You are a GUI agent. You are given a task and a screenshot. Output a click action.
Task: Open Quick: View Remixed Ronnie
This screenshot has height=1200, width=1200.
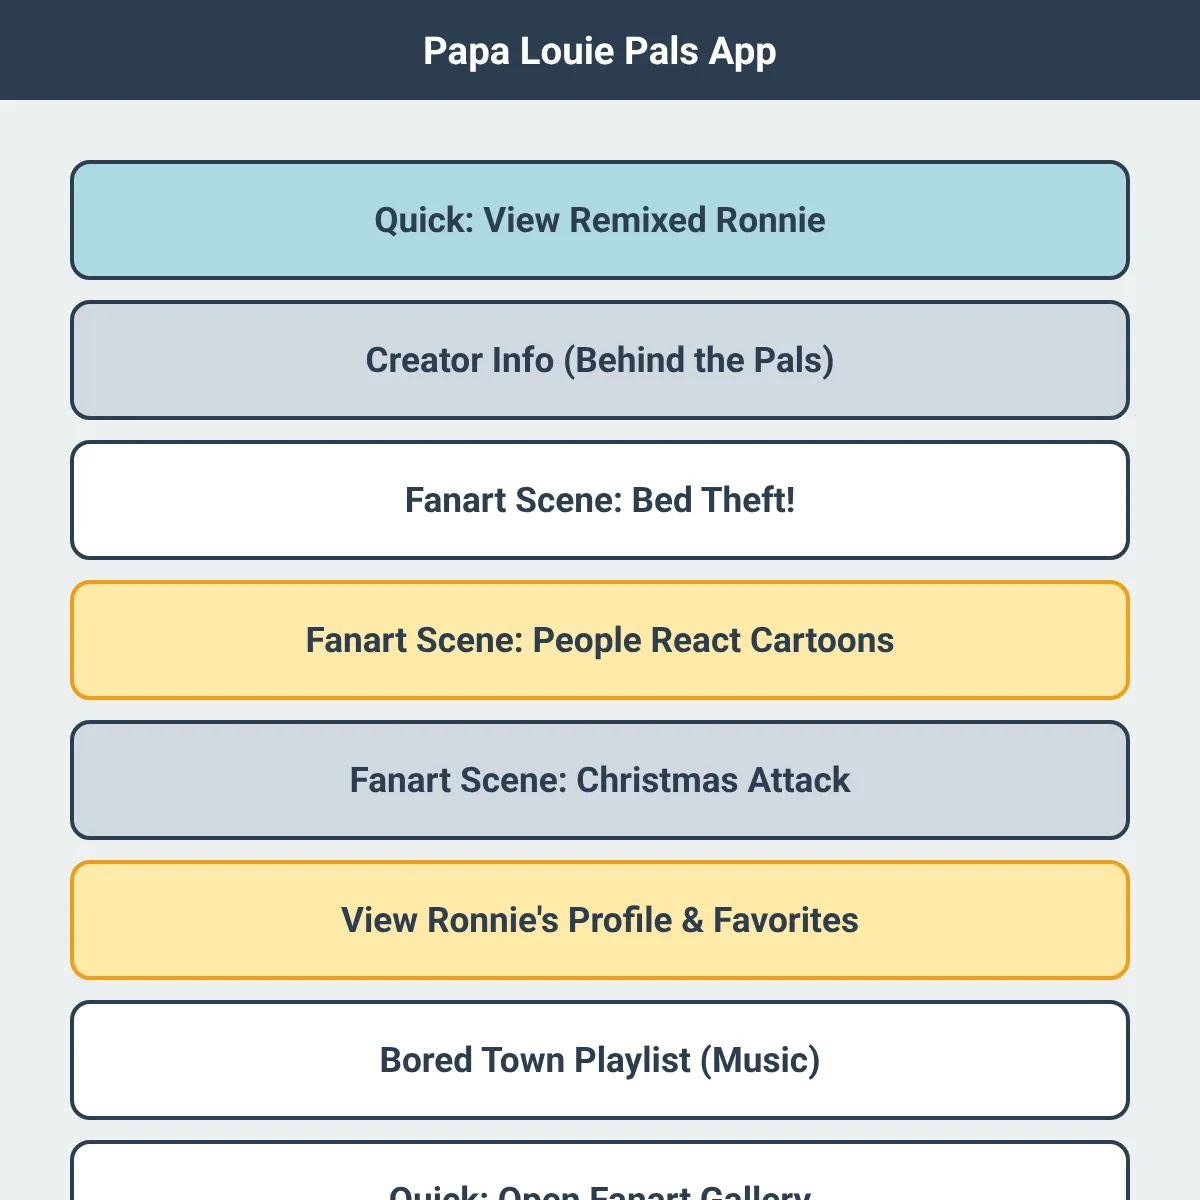click(x=600, y=220)
